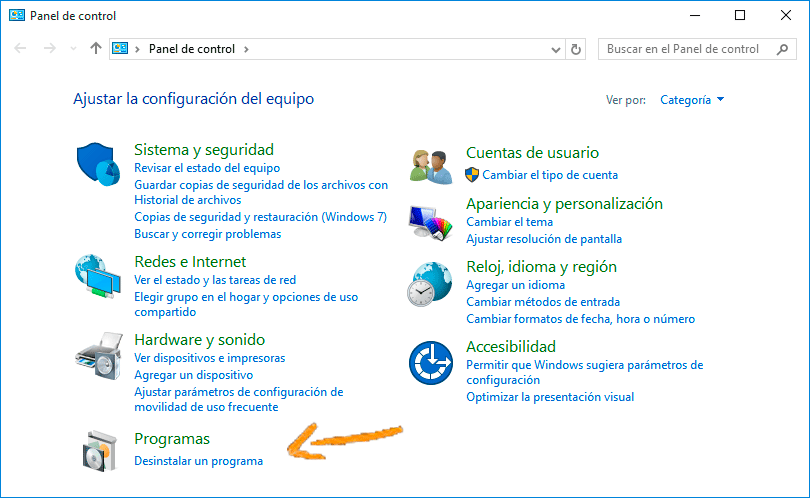Click the Sistema y seguridad shield icon
Image resolution: width=810 pixels, height=498 pixels.
coord(97,162)
